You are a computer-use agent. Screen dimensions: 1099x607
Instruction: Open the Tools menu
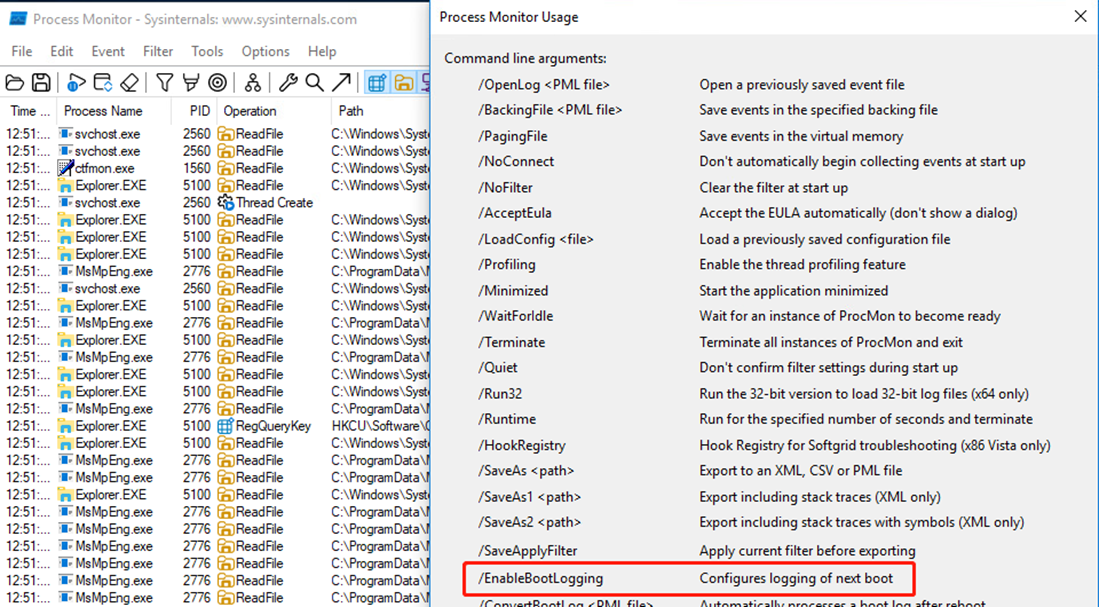pyautogui.click(x=207, y=51)
